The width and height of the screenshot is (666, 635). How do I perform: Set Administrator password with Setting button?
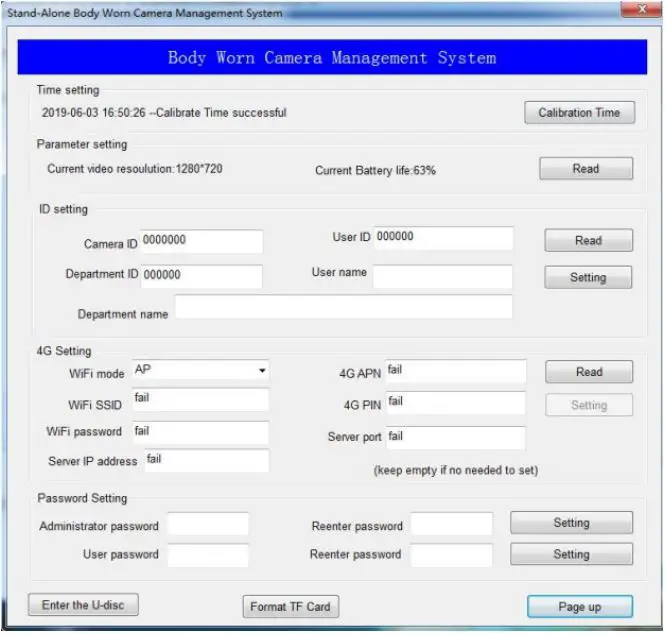571,522
